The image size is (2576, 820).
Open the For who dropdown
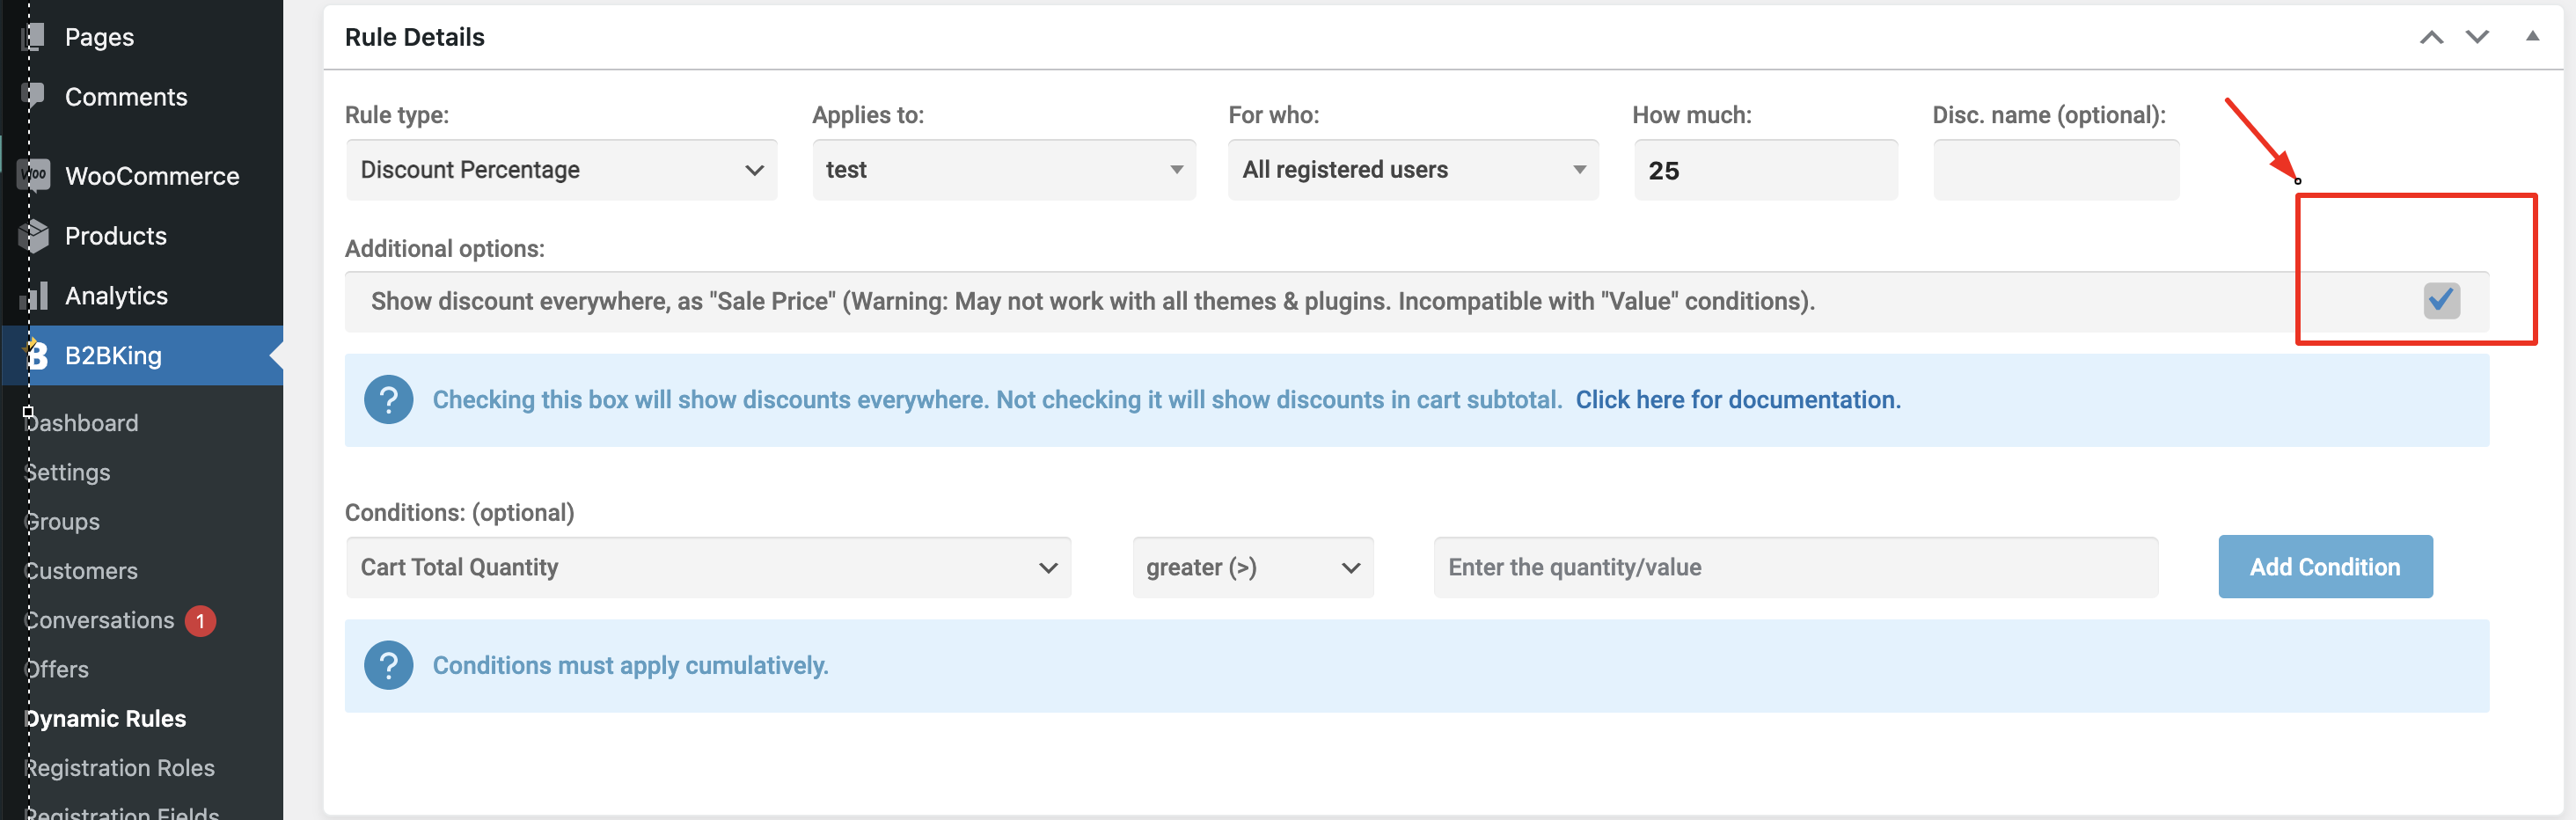point(1413,170)
